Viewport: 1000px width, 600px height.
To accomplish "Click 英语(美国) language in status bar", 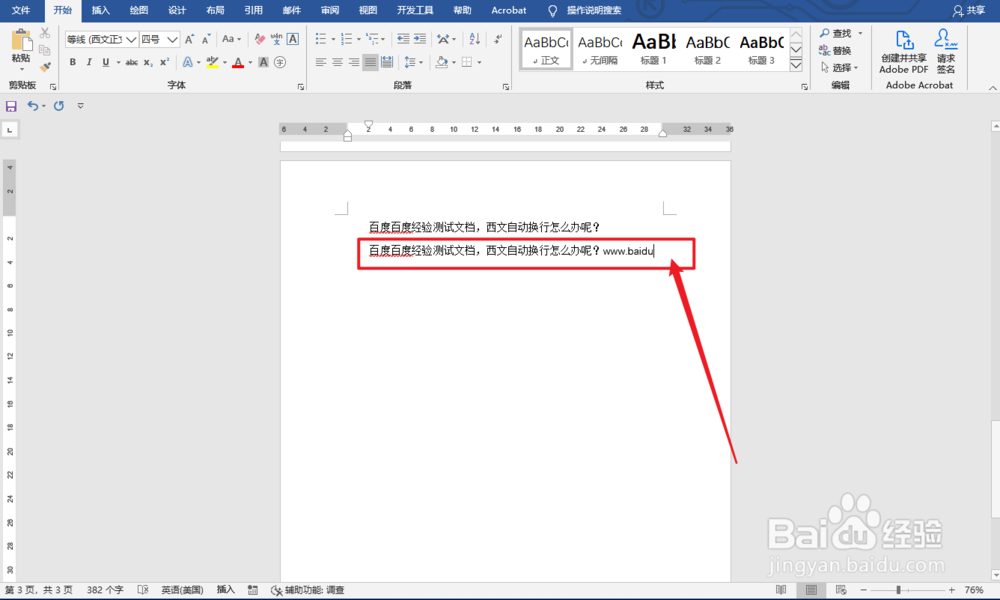I will click(x=182, y=590).
